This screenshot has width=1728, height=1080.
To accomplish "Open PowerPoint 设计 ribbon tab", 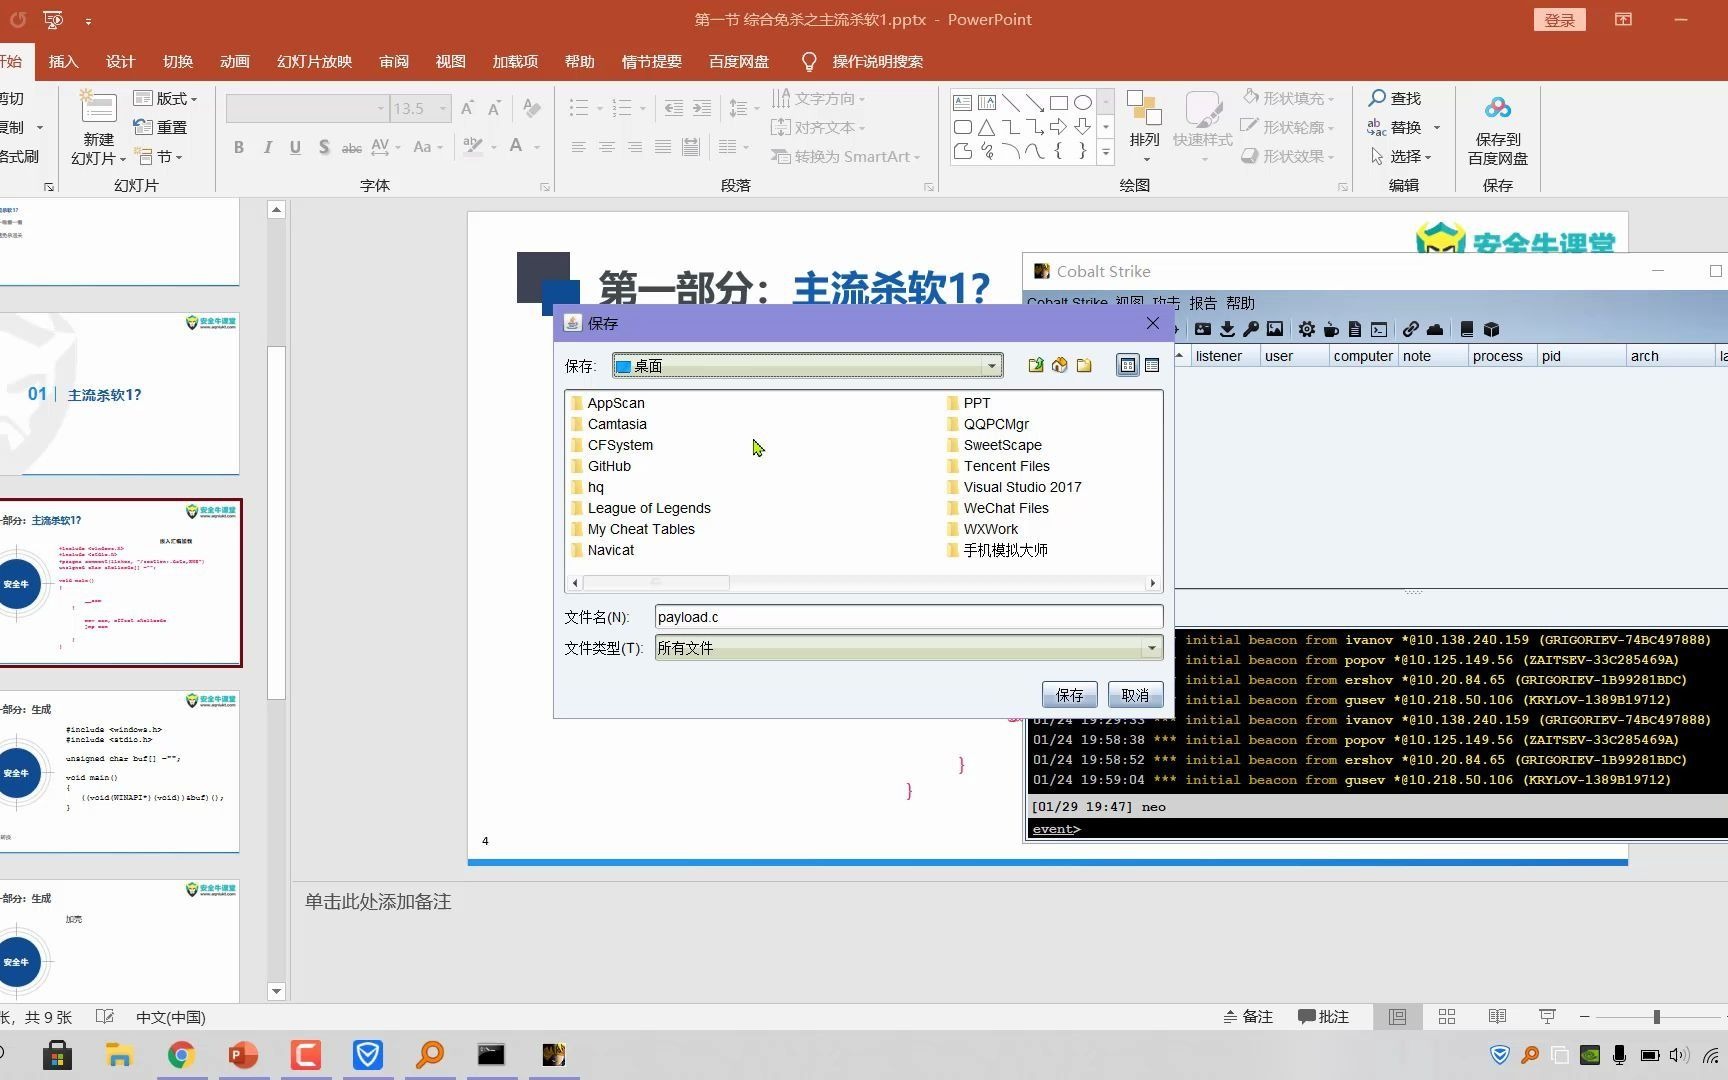I will click(120, 61).
